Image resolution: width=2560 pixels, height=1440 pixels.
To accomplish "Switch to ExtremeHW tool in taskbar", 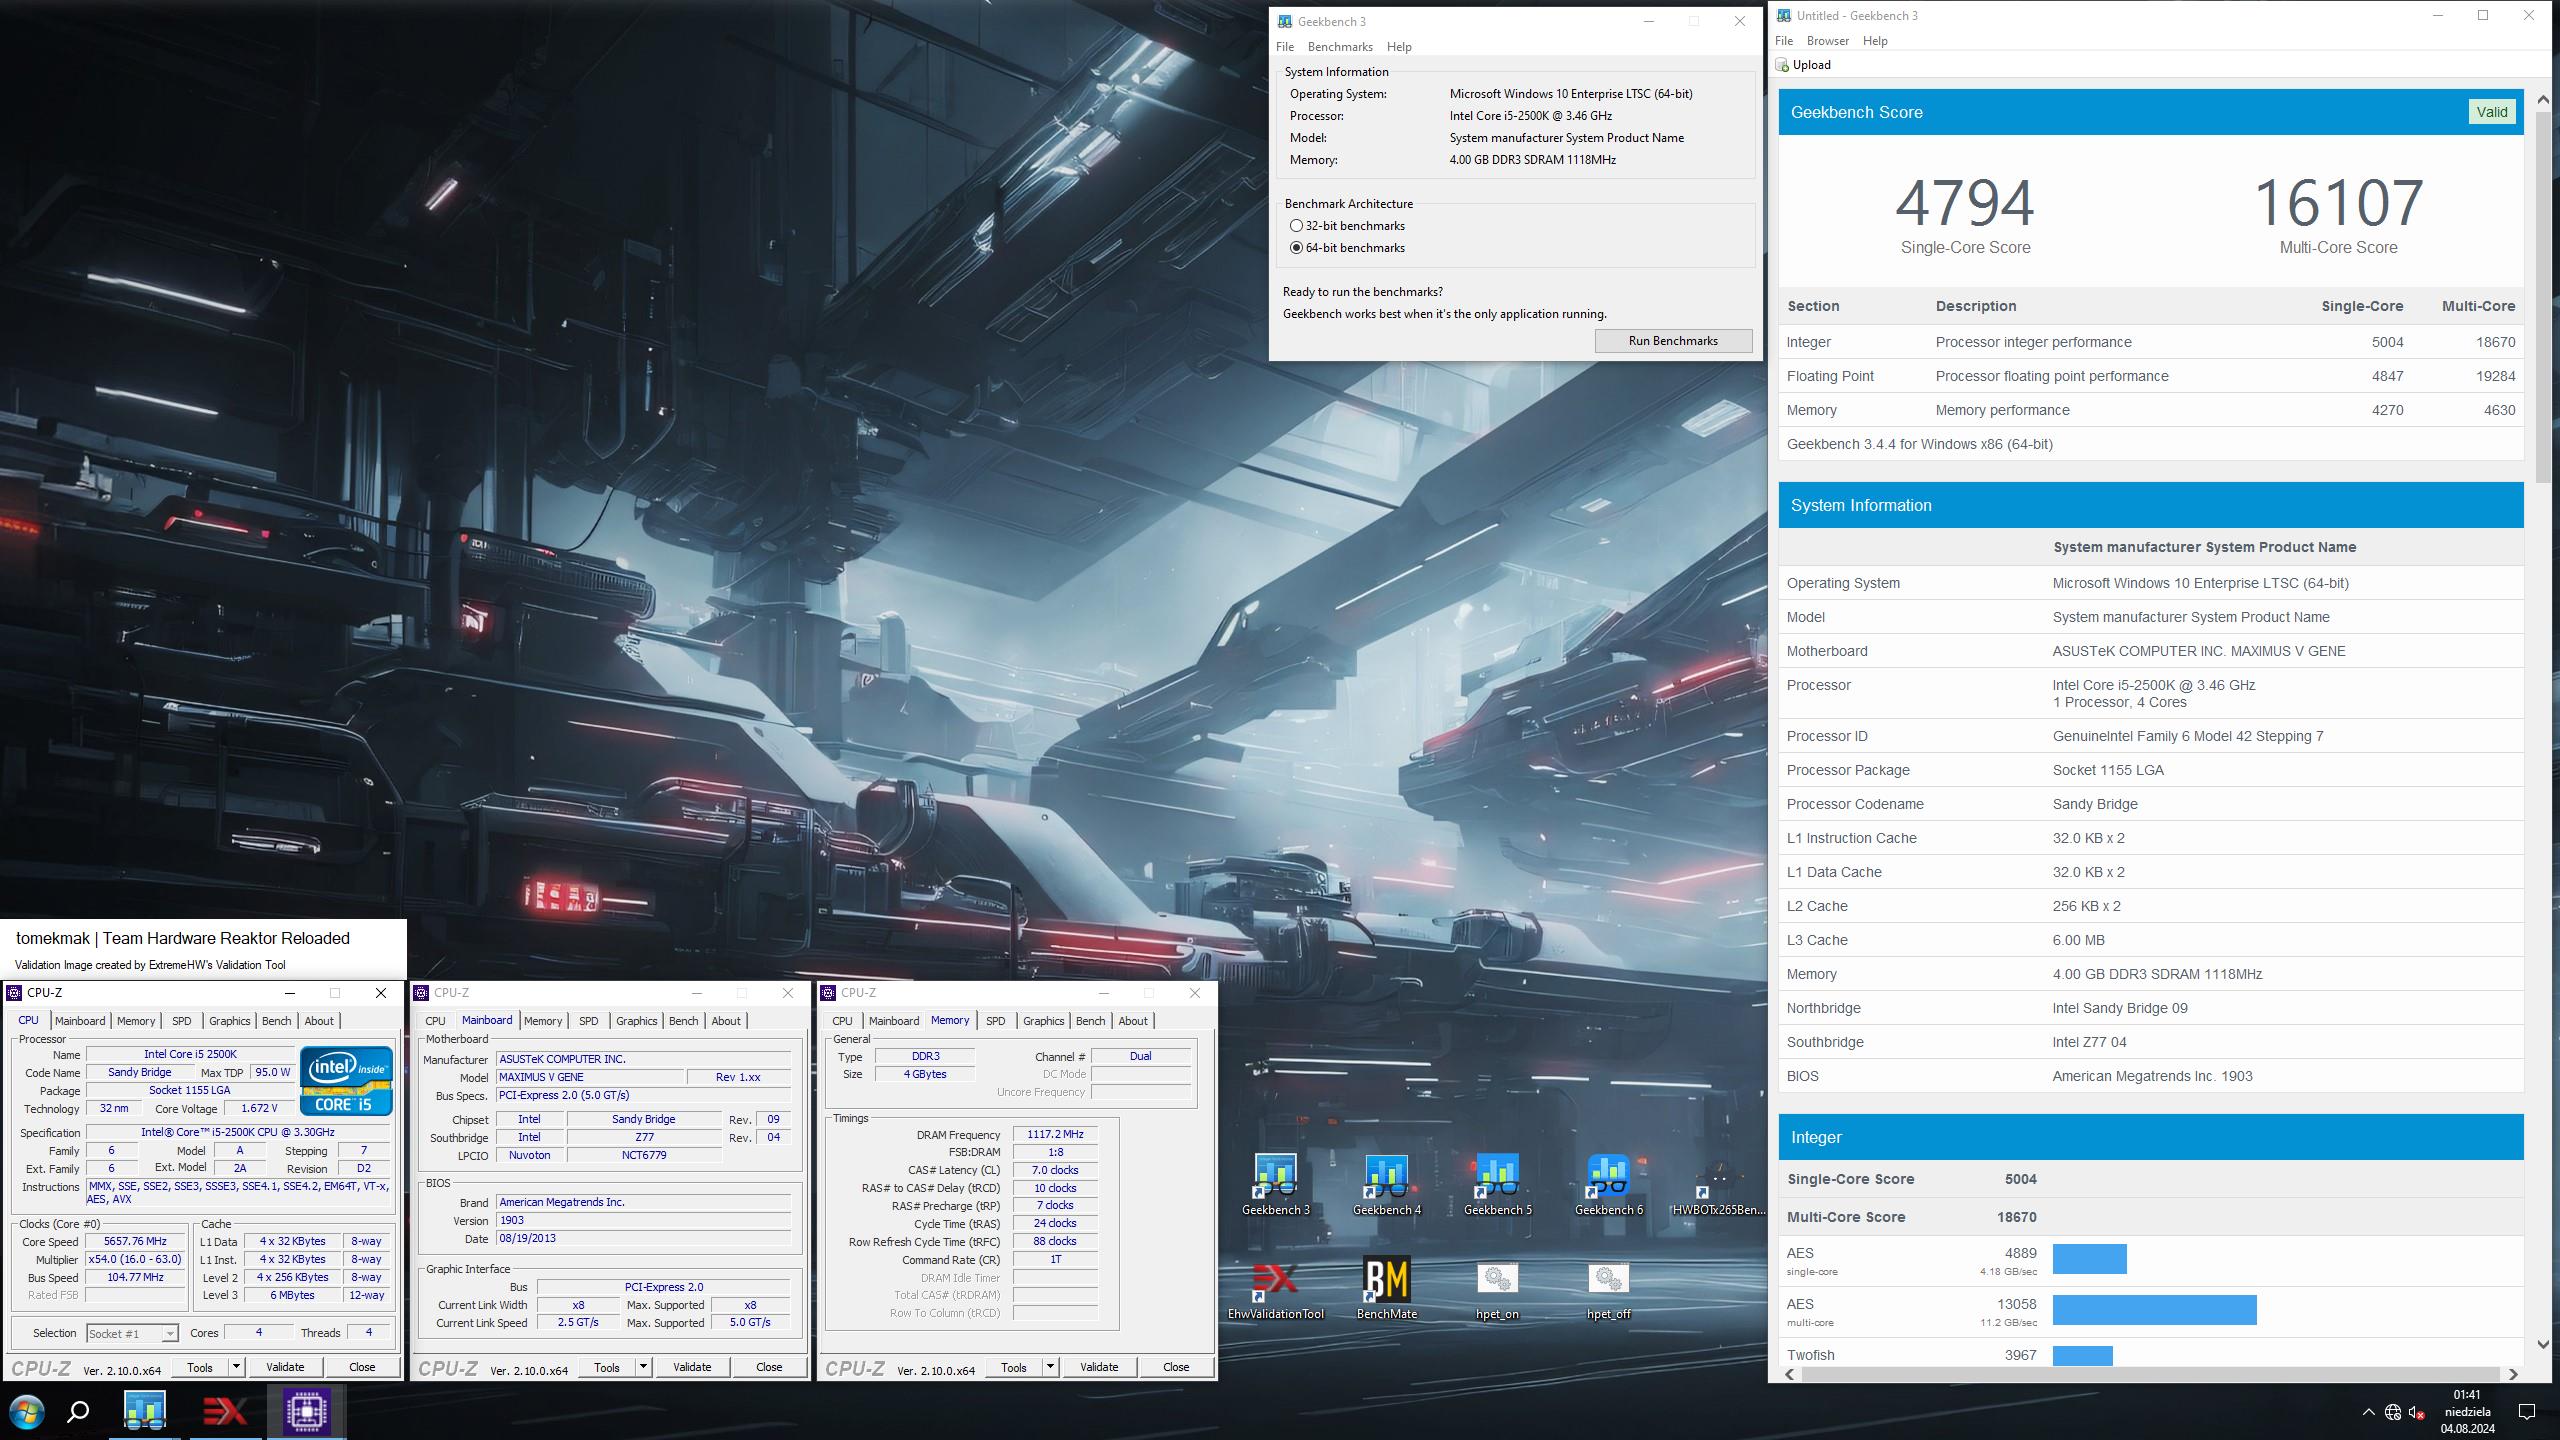I will pos(226,1411).
